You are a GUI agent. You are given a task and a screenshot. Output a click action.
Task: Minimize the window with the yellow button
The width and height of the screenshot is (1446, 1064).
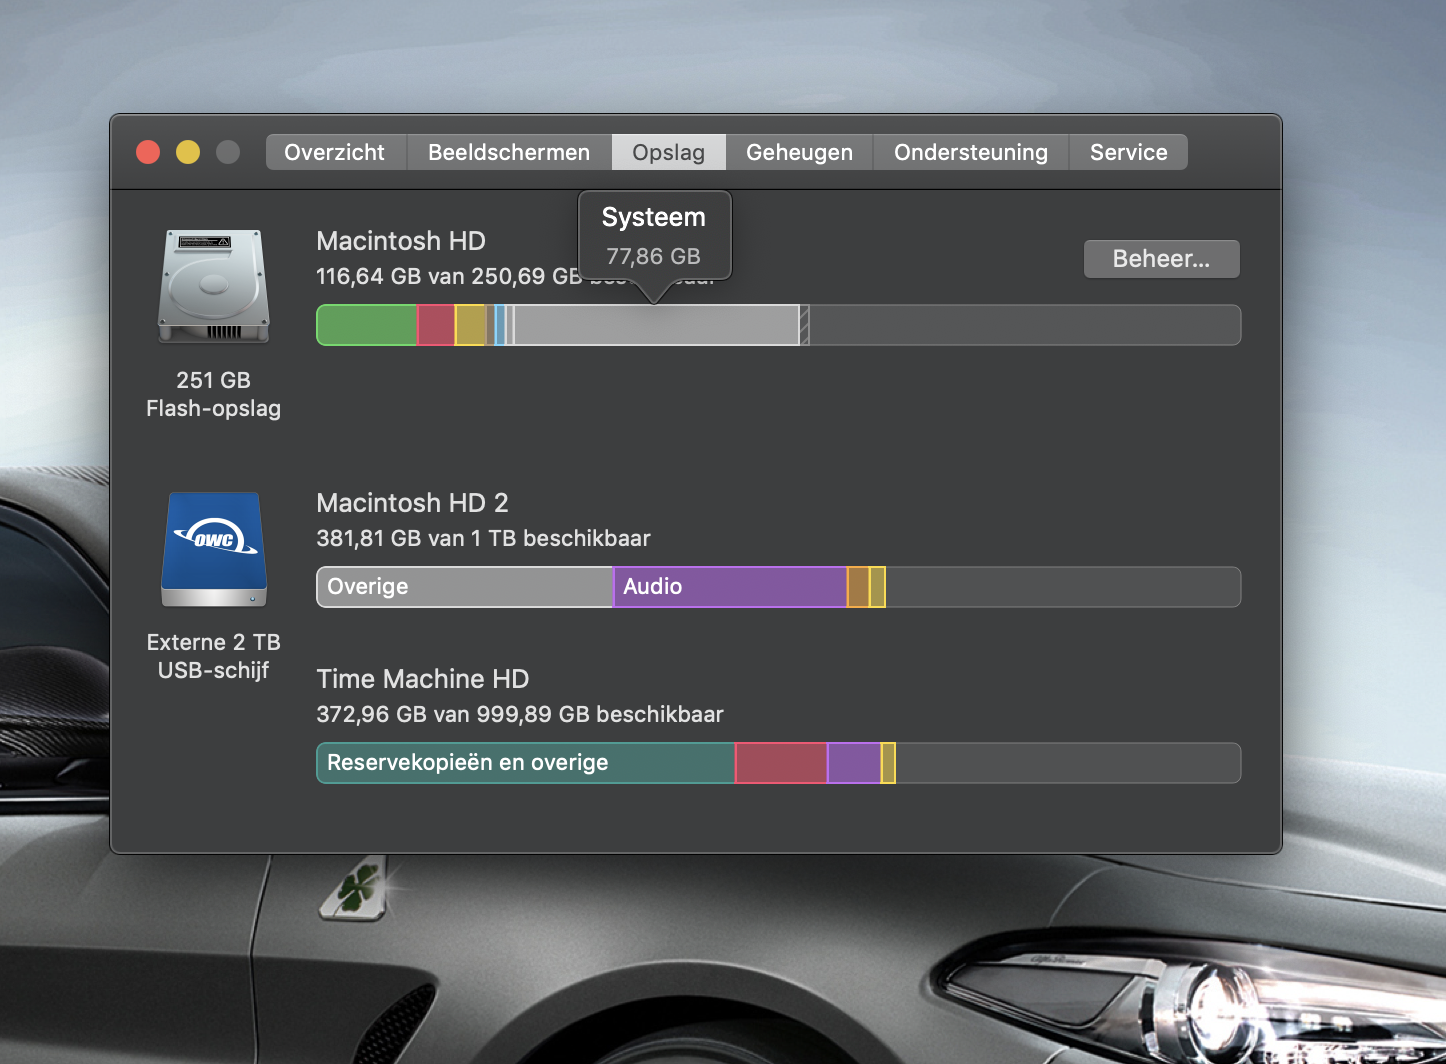click(188, 152)
